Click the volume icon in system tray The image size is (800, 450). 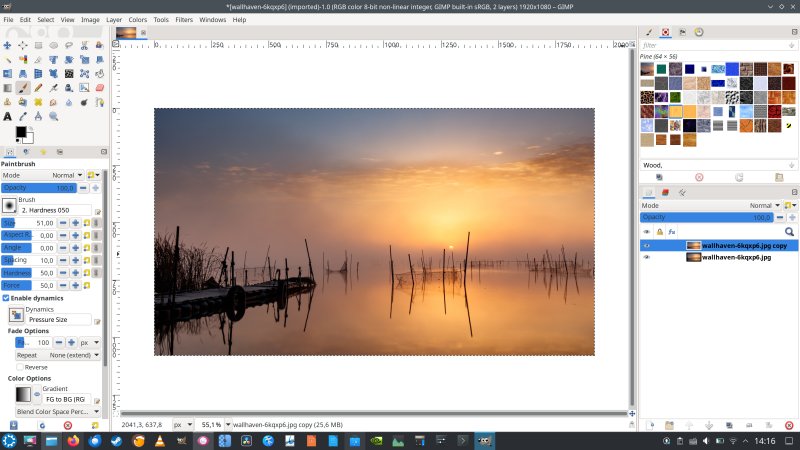[x=706, y=441]
